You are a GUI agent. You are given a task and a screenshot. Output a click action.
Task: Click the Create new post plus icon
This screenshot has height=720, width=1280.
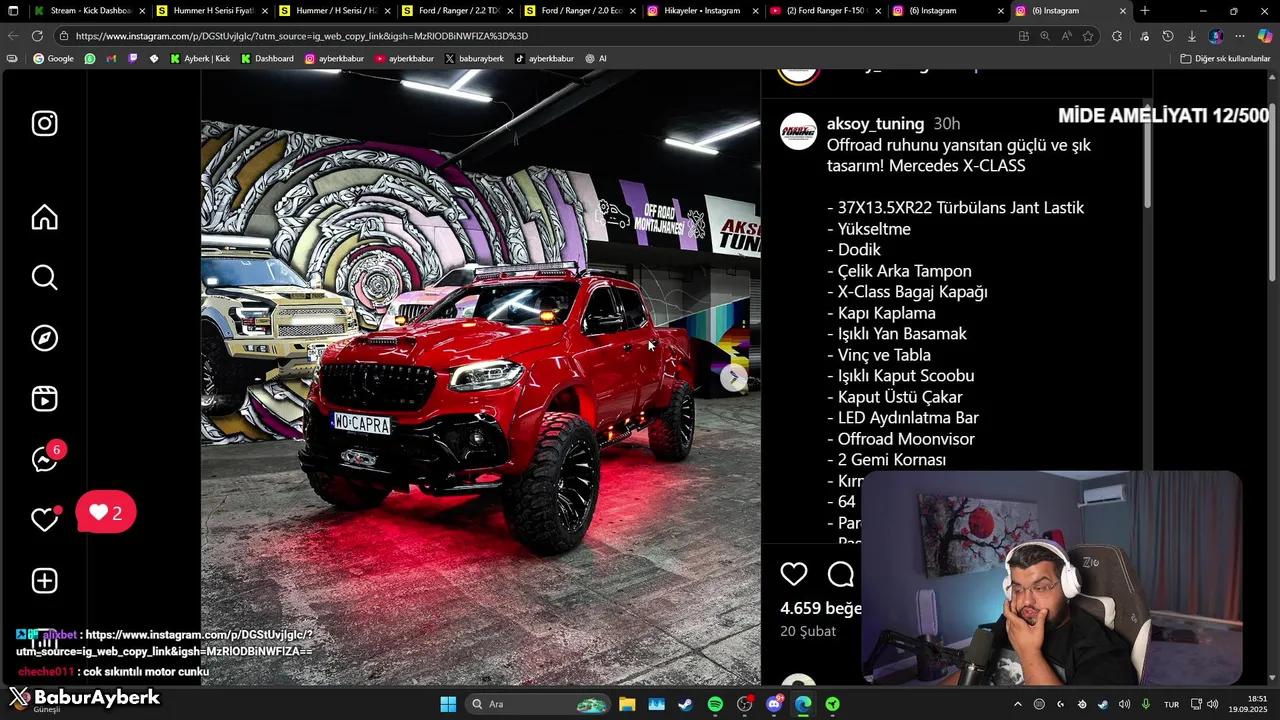click(44, 581)
